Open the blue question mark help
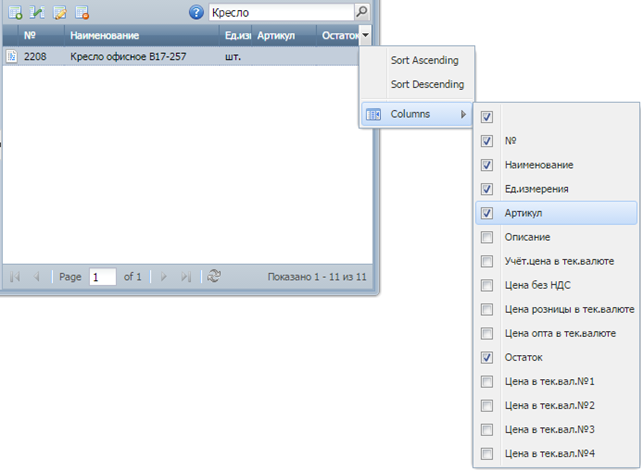This screenshot has height=470, width=641. click(196, 12)
